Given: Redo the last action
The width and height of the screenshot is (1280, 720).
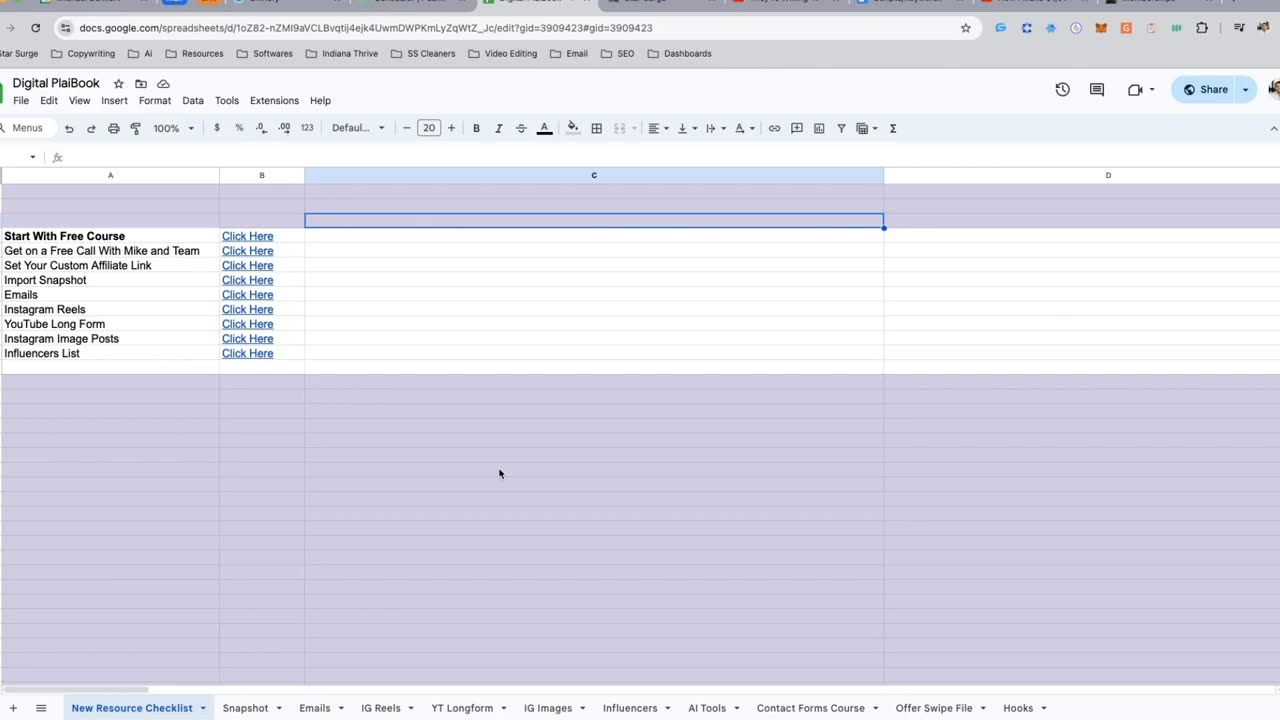Looking at the screenshot, I should [x=91, y=128].
